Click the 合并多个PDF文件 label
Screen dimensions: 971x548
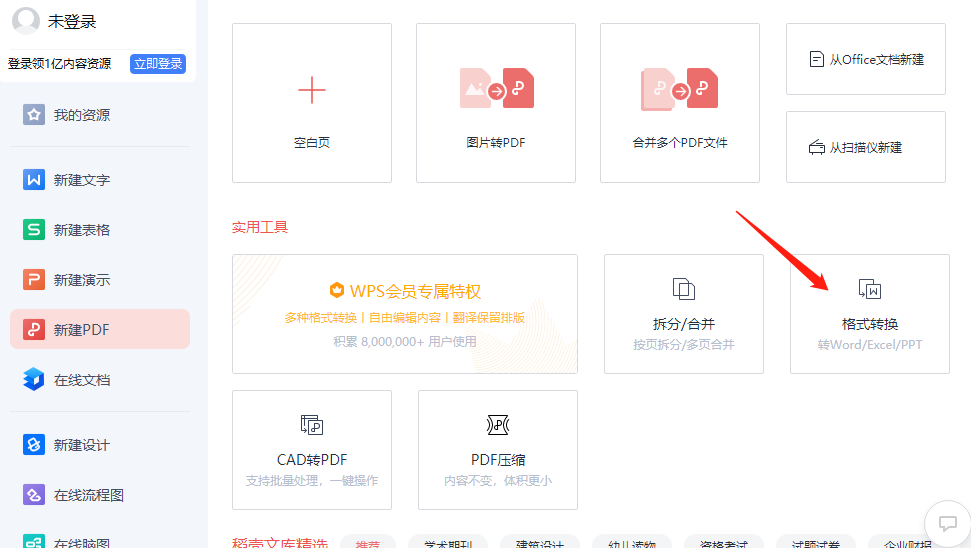click(680, 142)
